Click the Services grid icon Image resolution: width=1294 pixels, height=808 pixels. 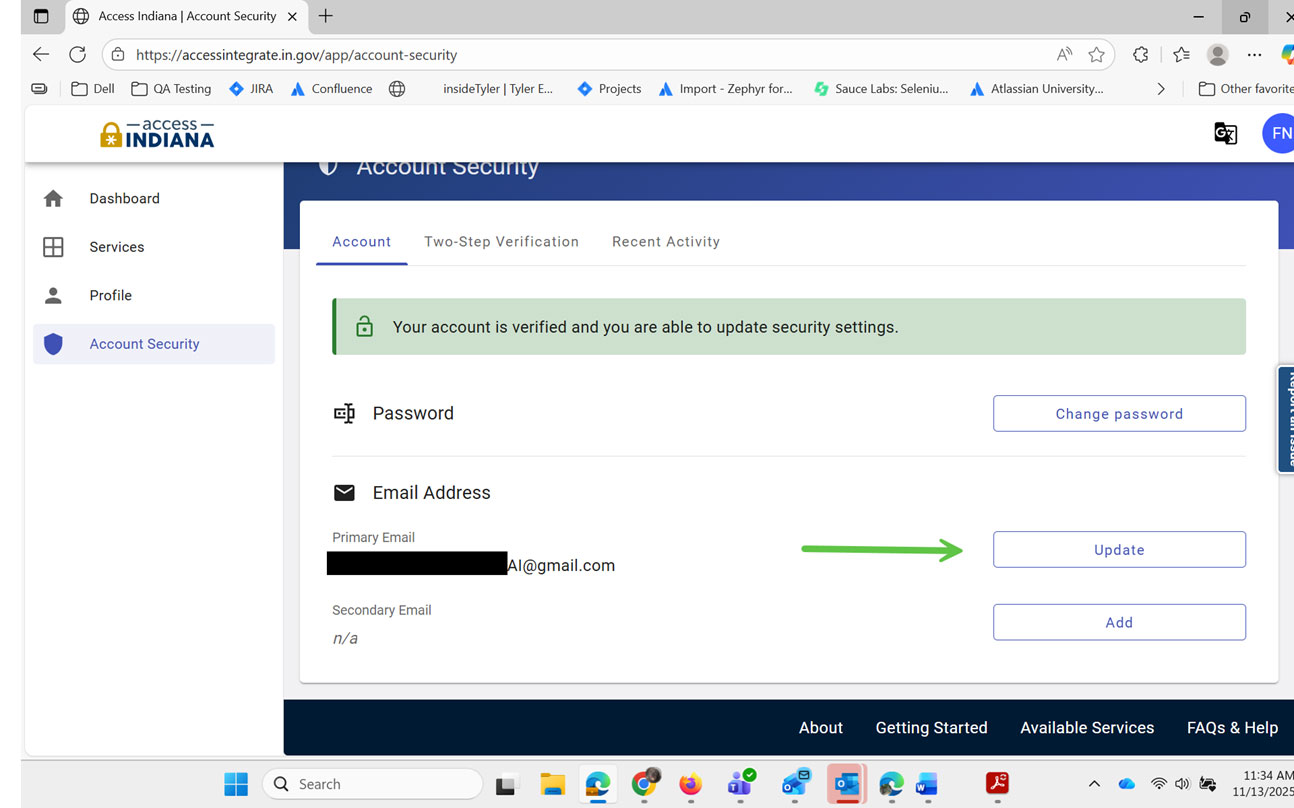(53, 247)
